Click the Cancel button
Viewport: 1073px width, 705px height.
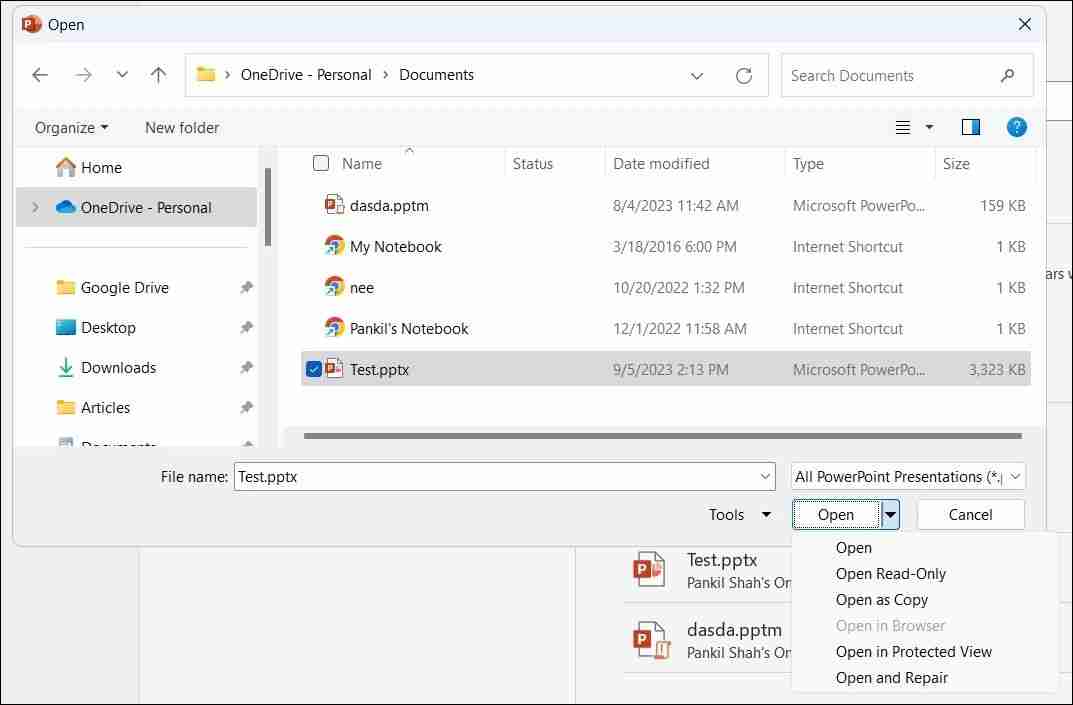970,514
